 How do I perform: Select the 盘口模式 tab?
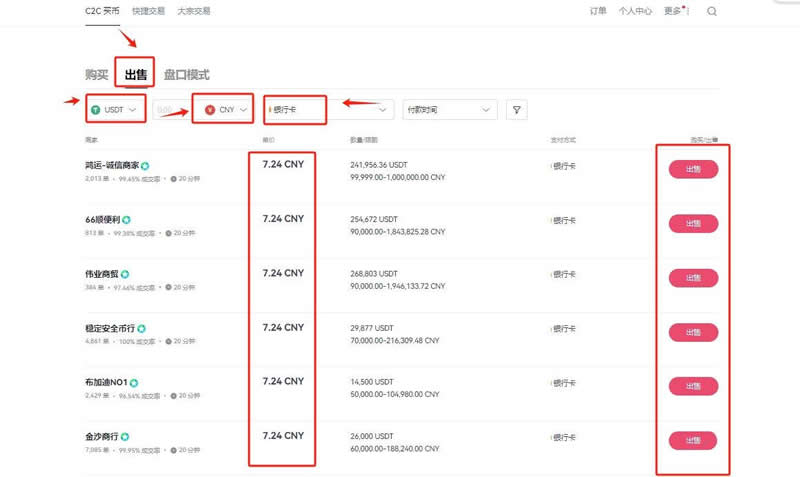pyautogui.click(x=186, y=75)
